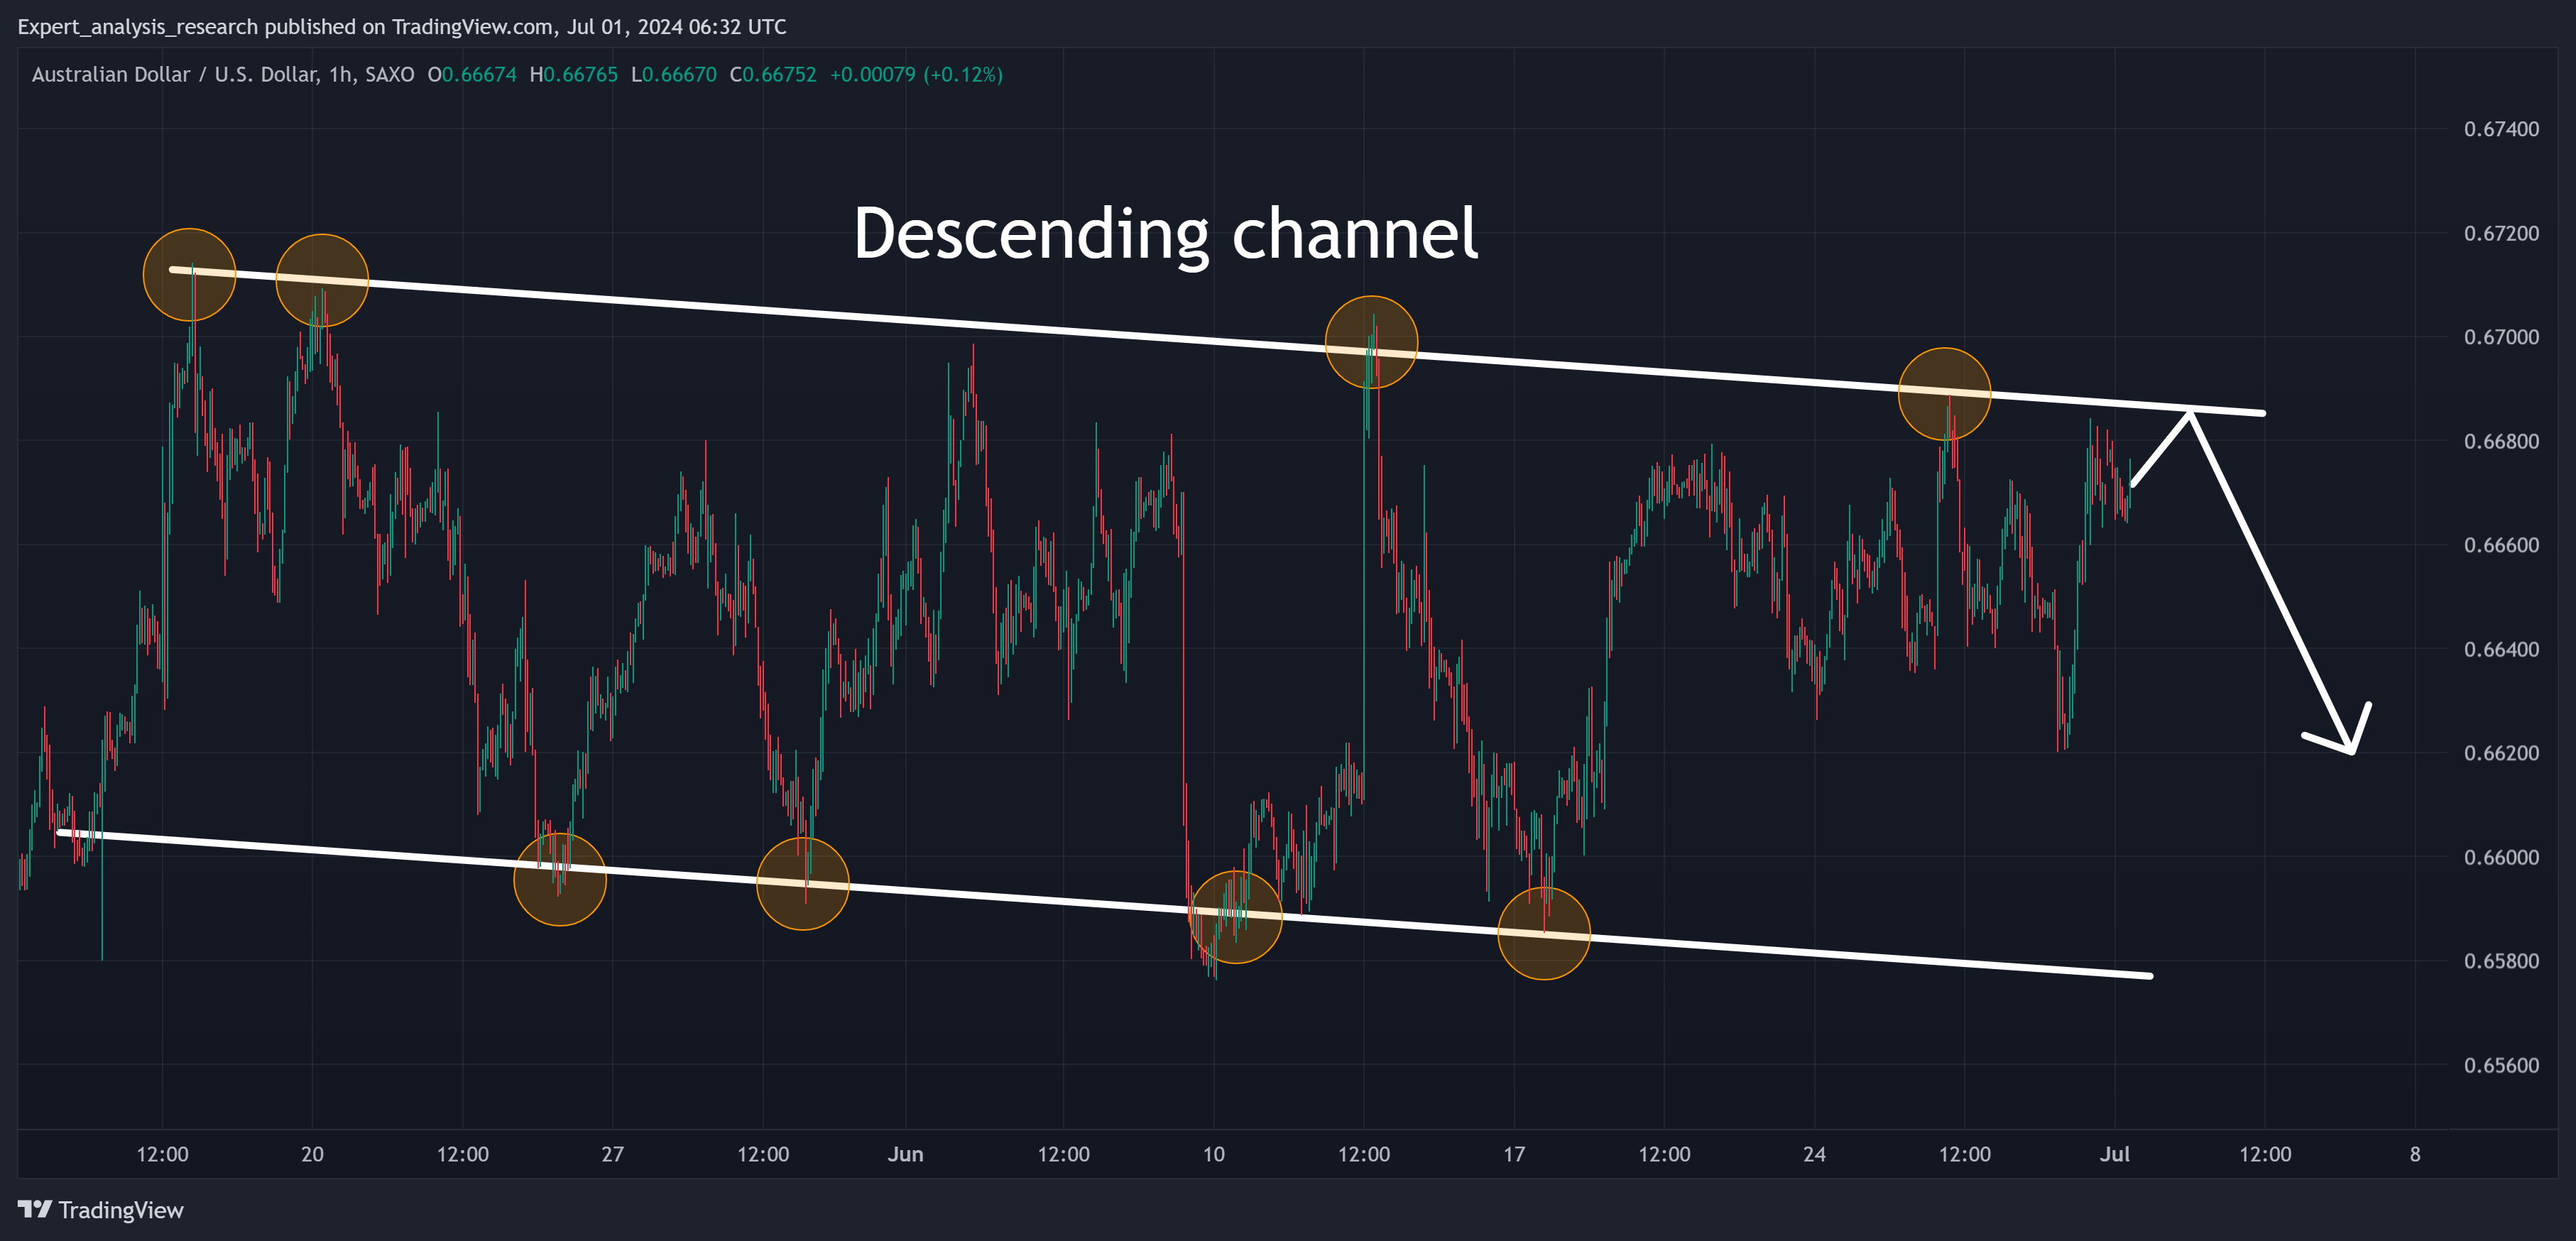
Task: Click the open value O0.66674
Action: [x=472, y=75]
